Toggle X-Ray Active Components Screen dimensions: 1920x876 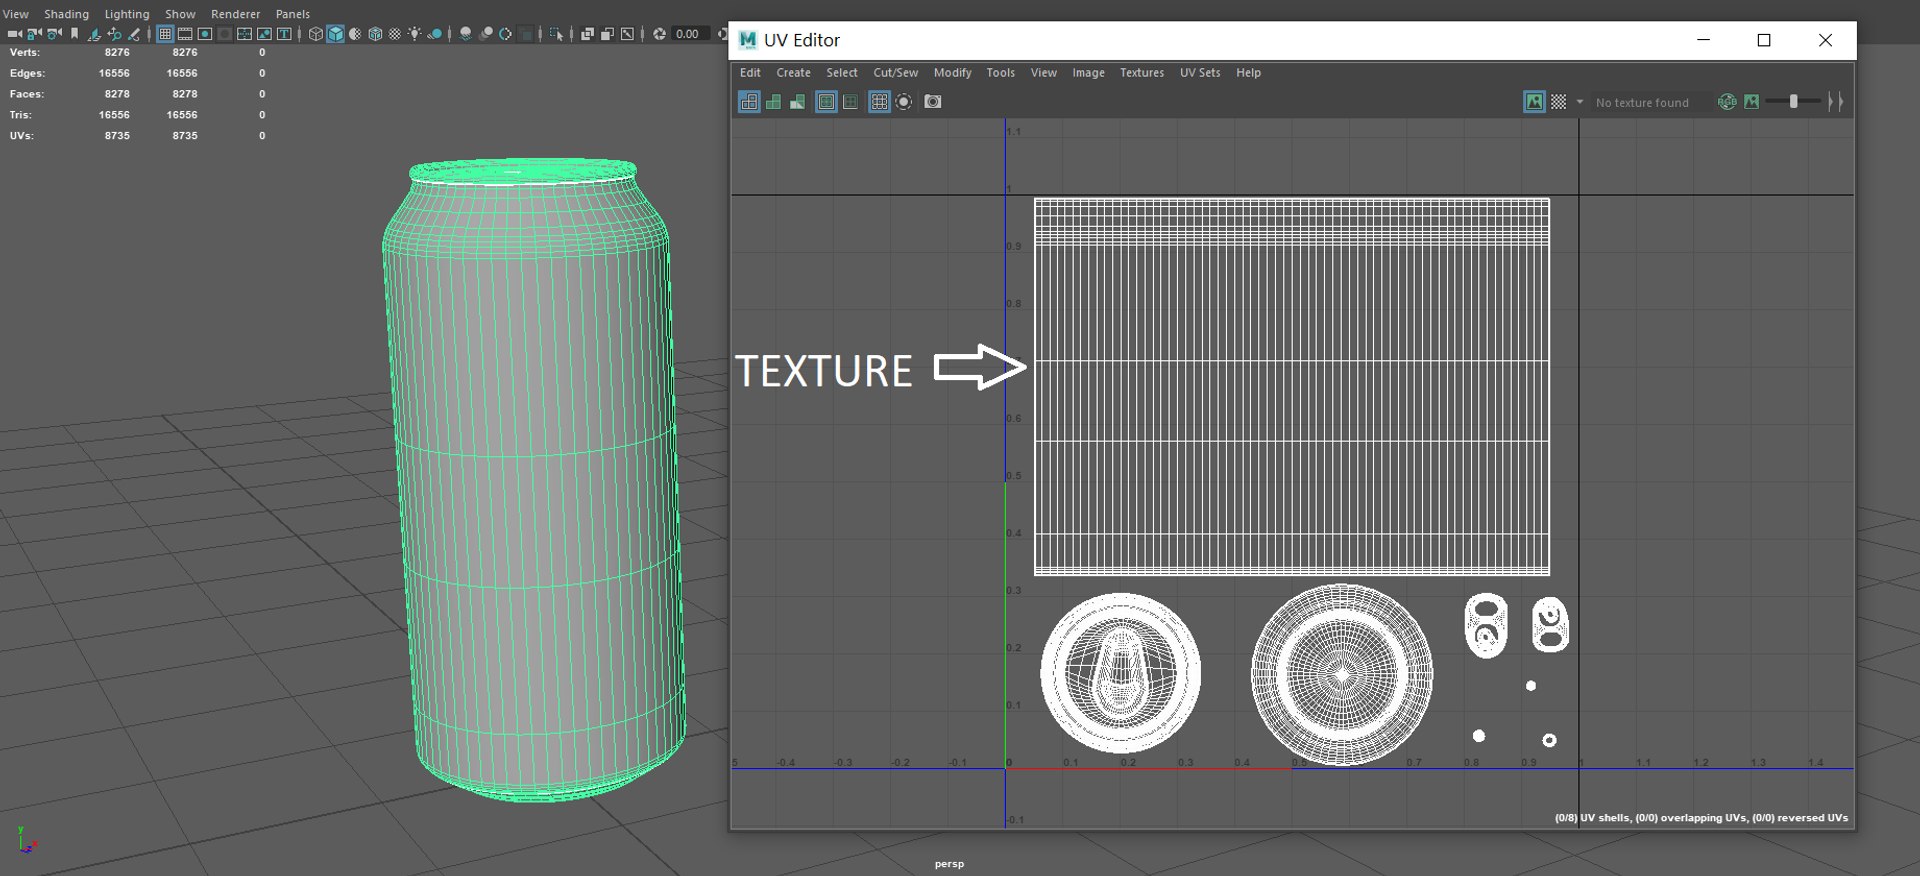607,34
